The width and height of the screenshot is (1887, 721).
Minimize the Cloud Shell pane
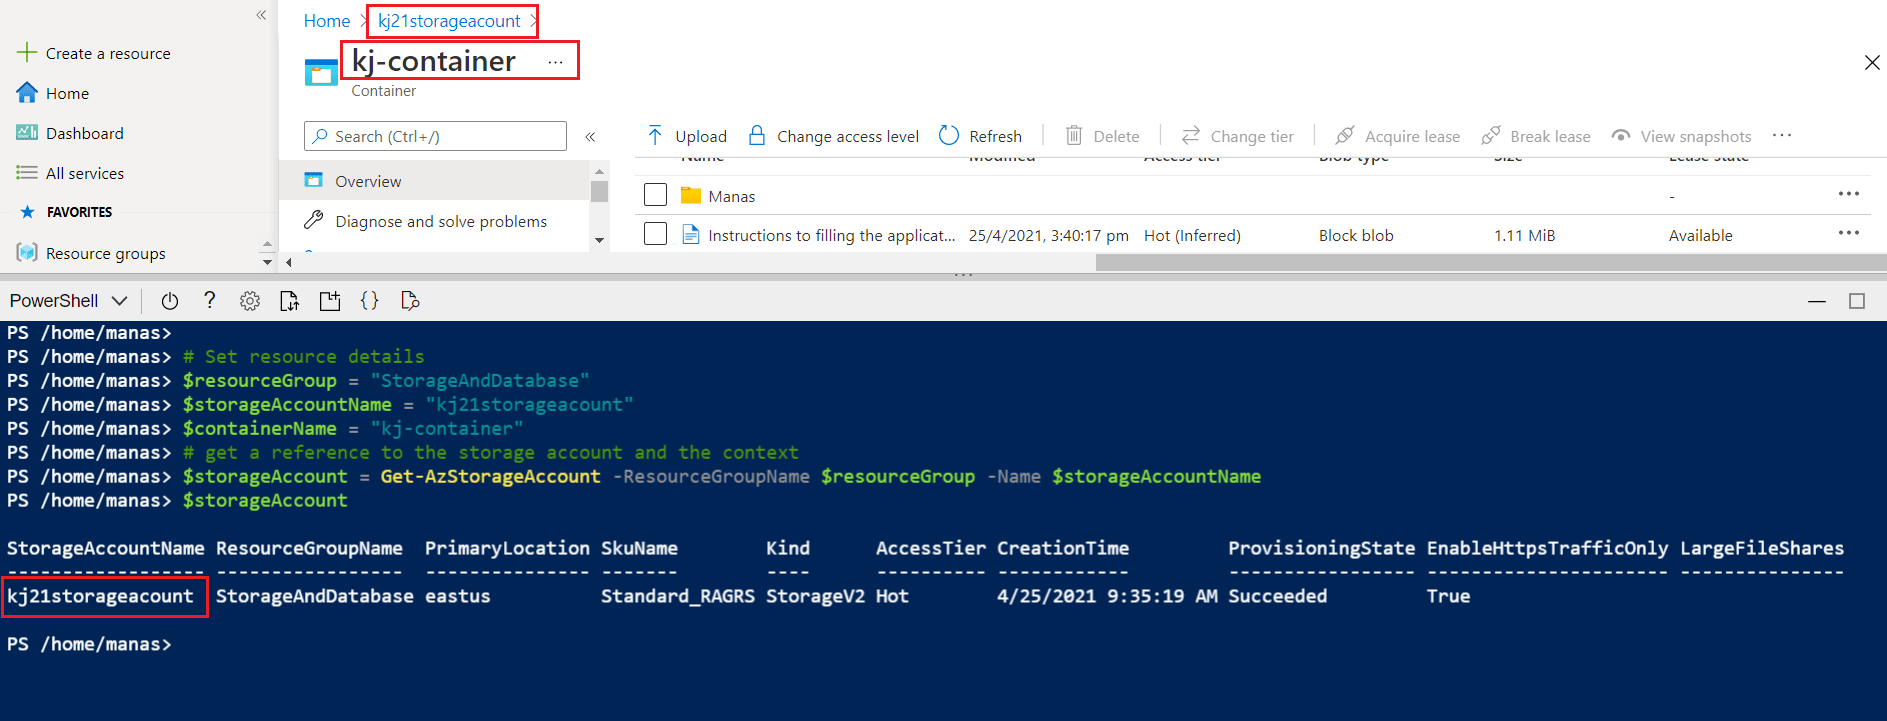[x=1817, y=301]
